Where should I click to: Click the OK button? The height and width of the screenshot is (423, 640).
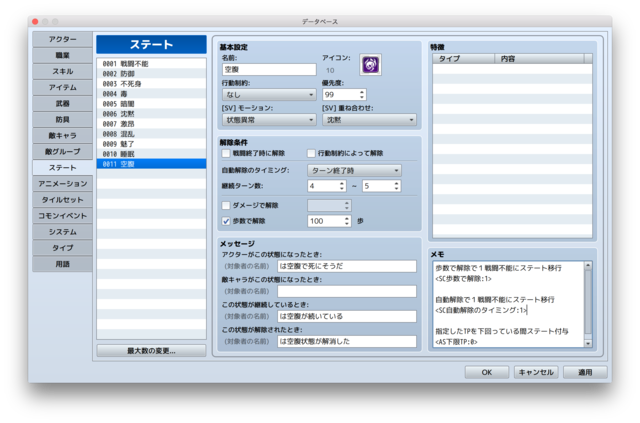point(487,372)
